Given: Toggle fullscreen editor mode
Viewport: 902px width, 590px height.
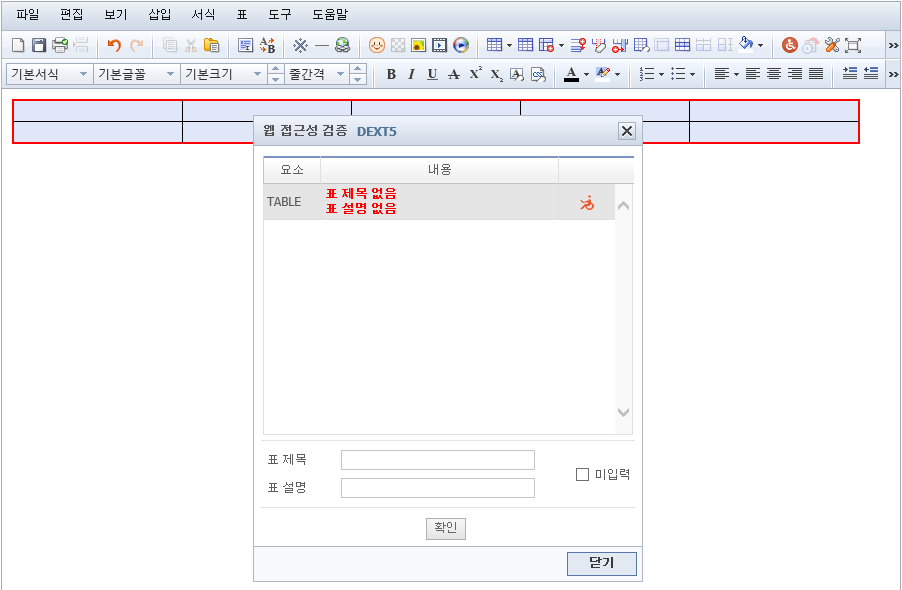Looking at the screenshot, I should pos(853,45).
